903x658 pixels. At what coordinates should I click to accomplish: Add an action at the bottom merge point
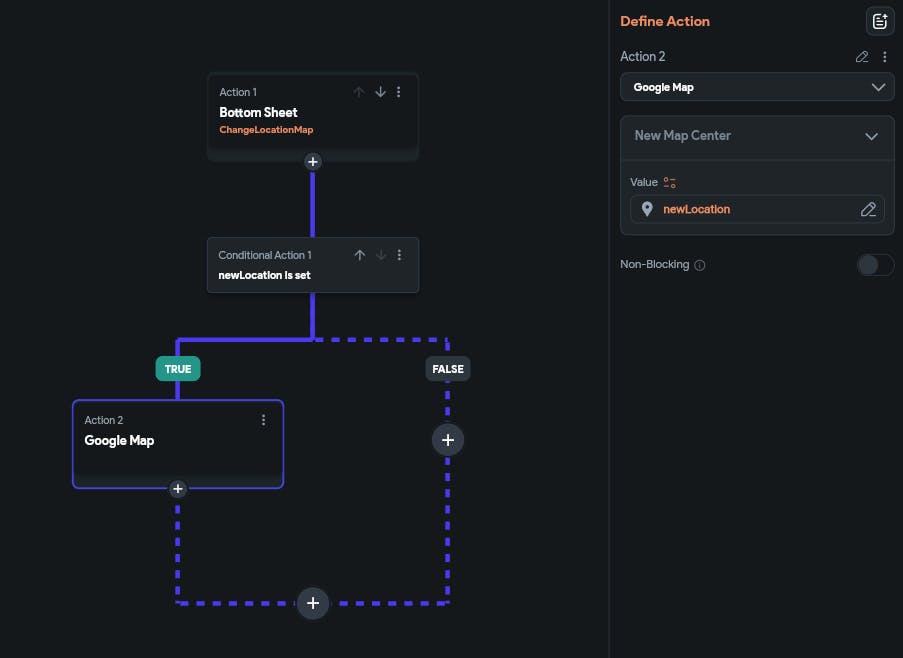[x=313, y=603]
